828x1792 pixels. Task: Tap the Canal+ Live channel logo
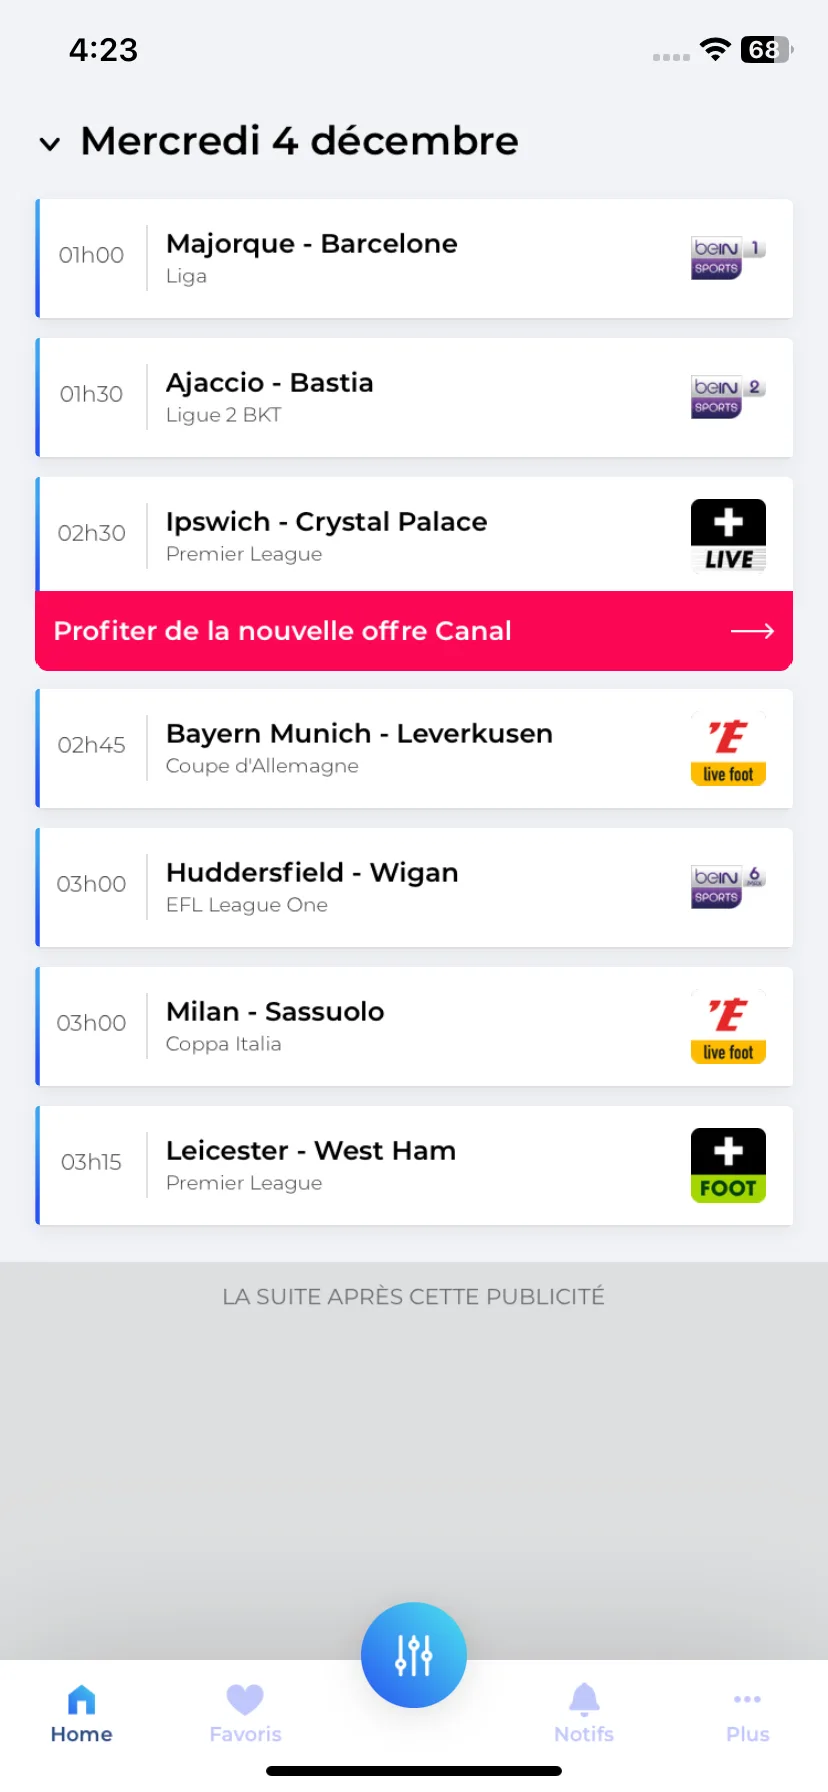pos(728,536)
